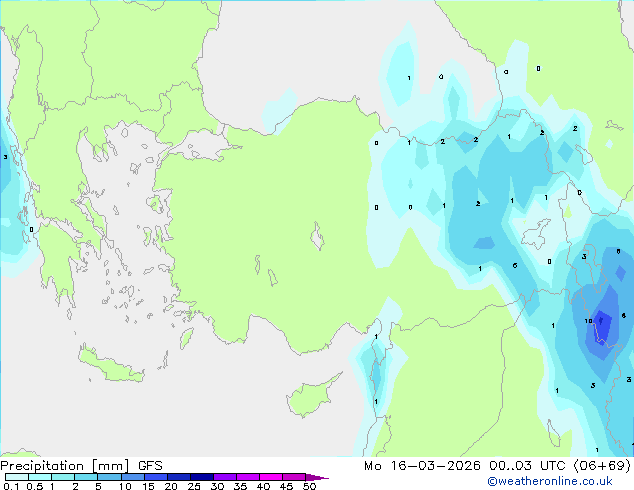Click the legend's above-50 arrow tip

[317, 477]
